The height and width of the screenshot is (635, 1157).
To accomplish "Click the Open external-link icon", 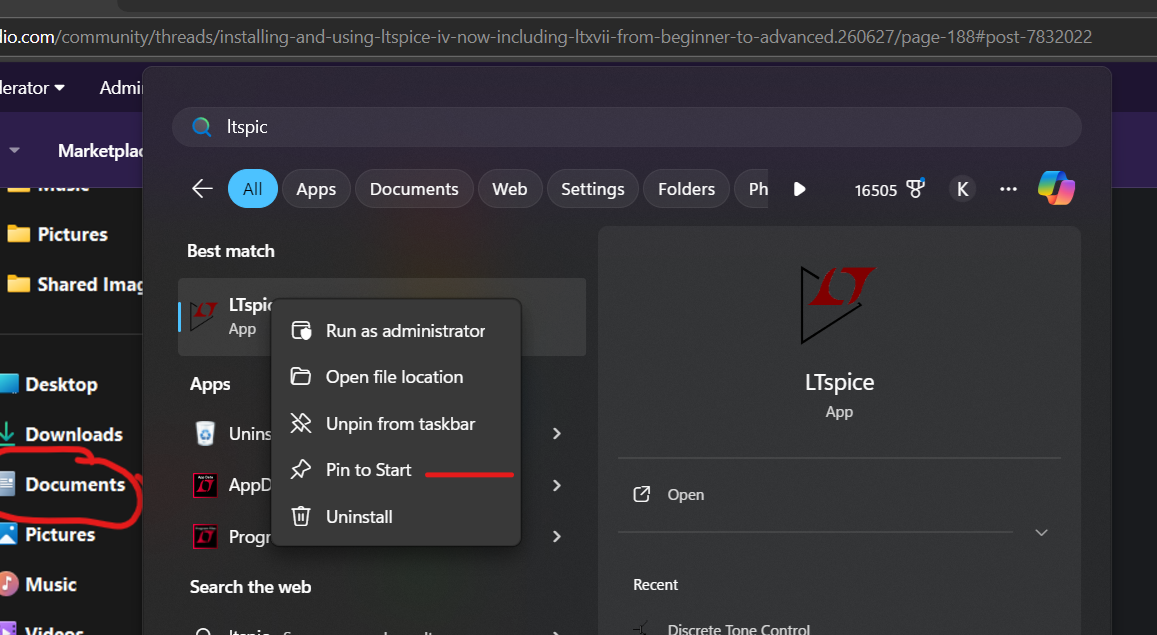I will coord(642,494).
